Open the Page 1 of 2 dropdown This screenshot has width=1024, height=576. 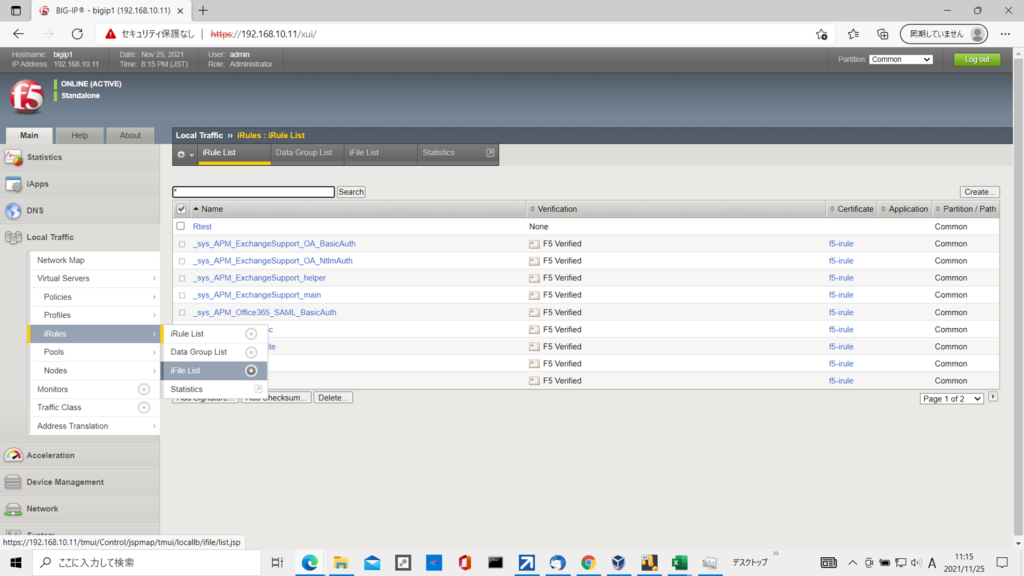click(x=951, y=398)
